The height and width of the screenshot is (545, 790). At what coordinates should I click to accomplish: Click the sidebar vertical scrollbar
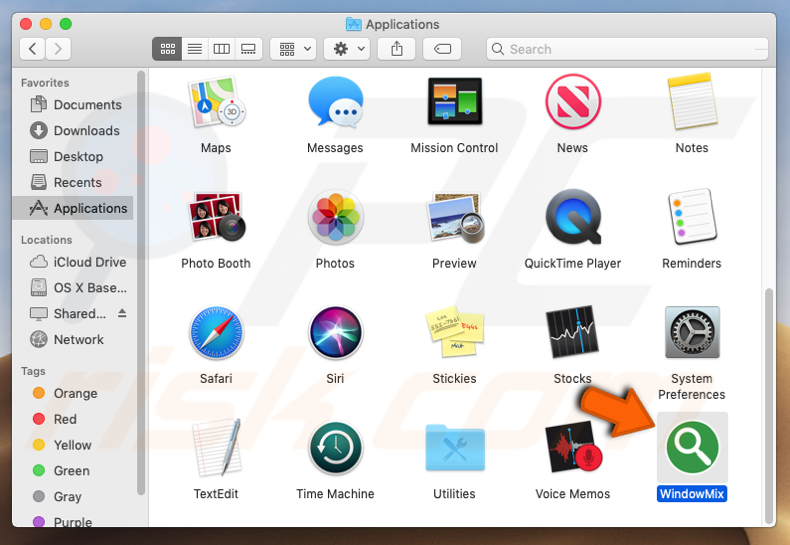click(141, 282)
